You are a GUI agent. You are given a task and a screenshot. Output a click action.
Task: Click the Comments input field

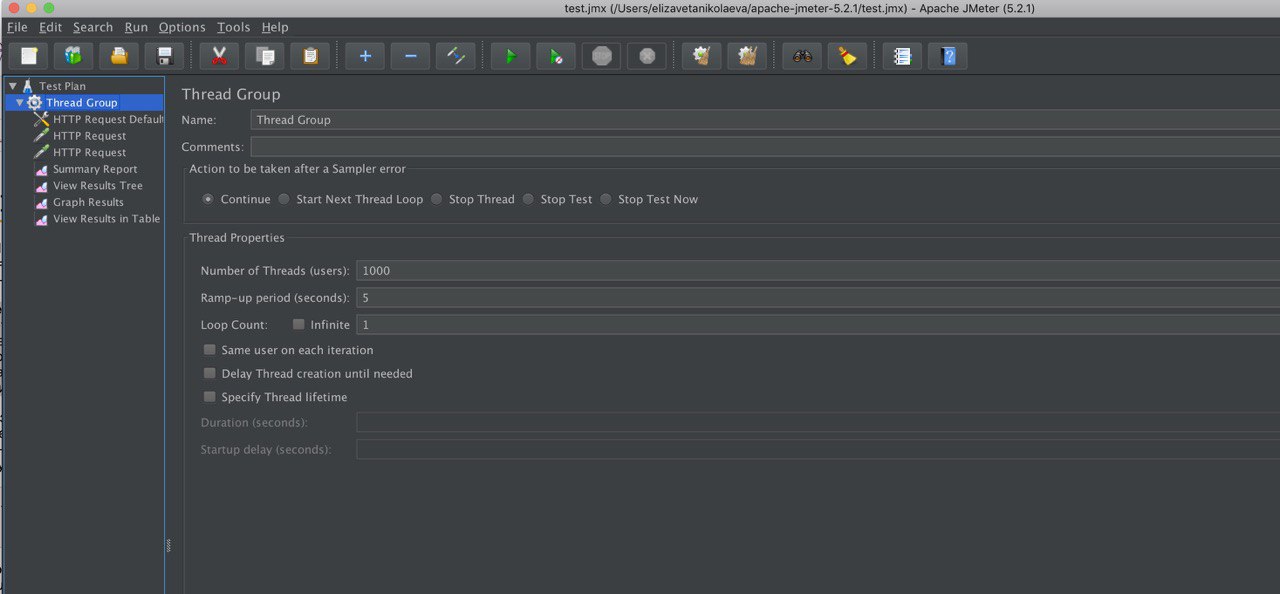(x=765, y=147)
